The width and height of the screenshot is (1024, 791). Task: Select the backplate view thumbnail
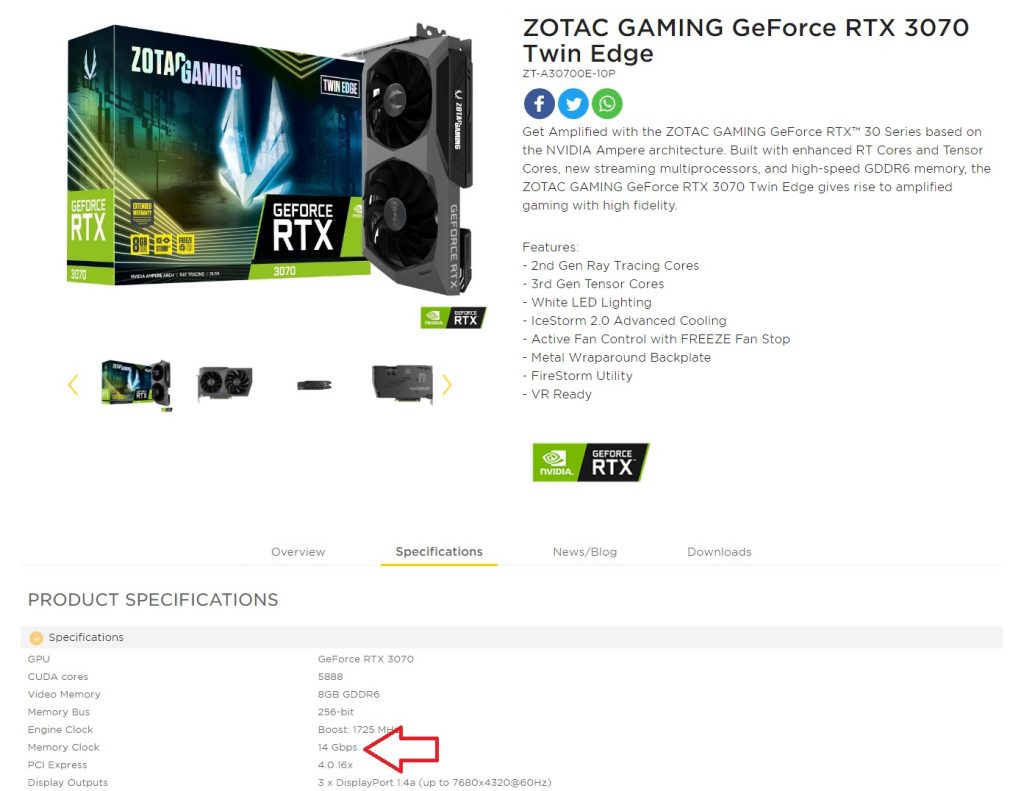[x=402, y=383]
